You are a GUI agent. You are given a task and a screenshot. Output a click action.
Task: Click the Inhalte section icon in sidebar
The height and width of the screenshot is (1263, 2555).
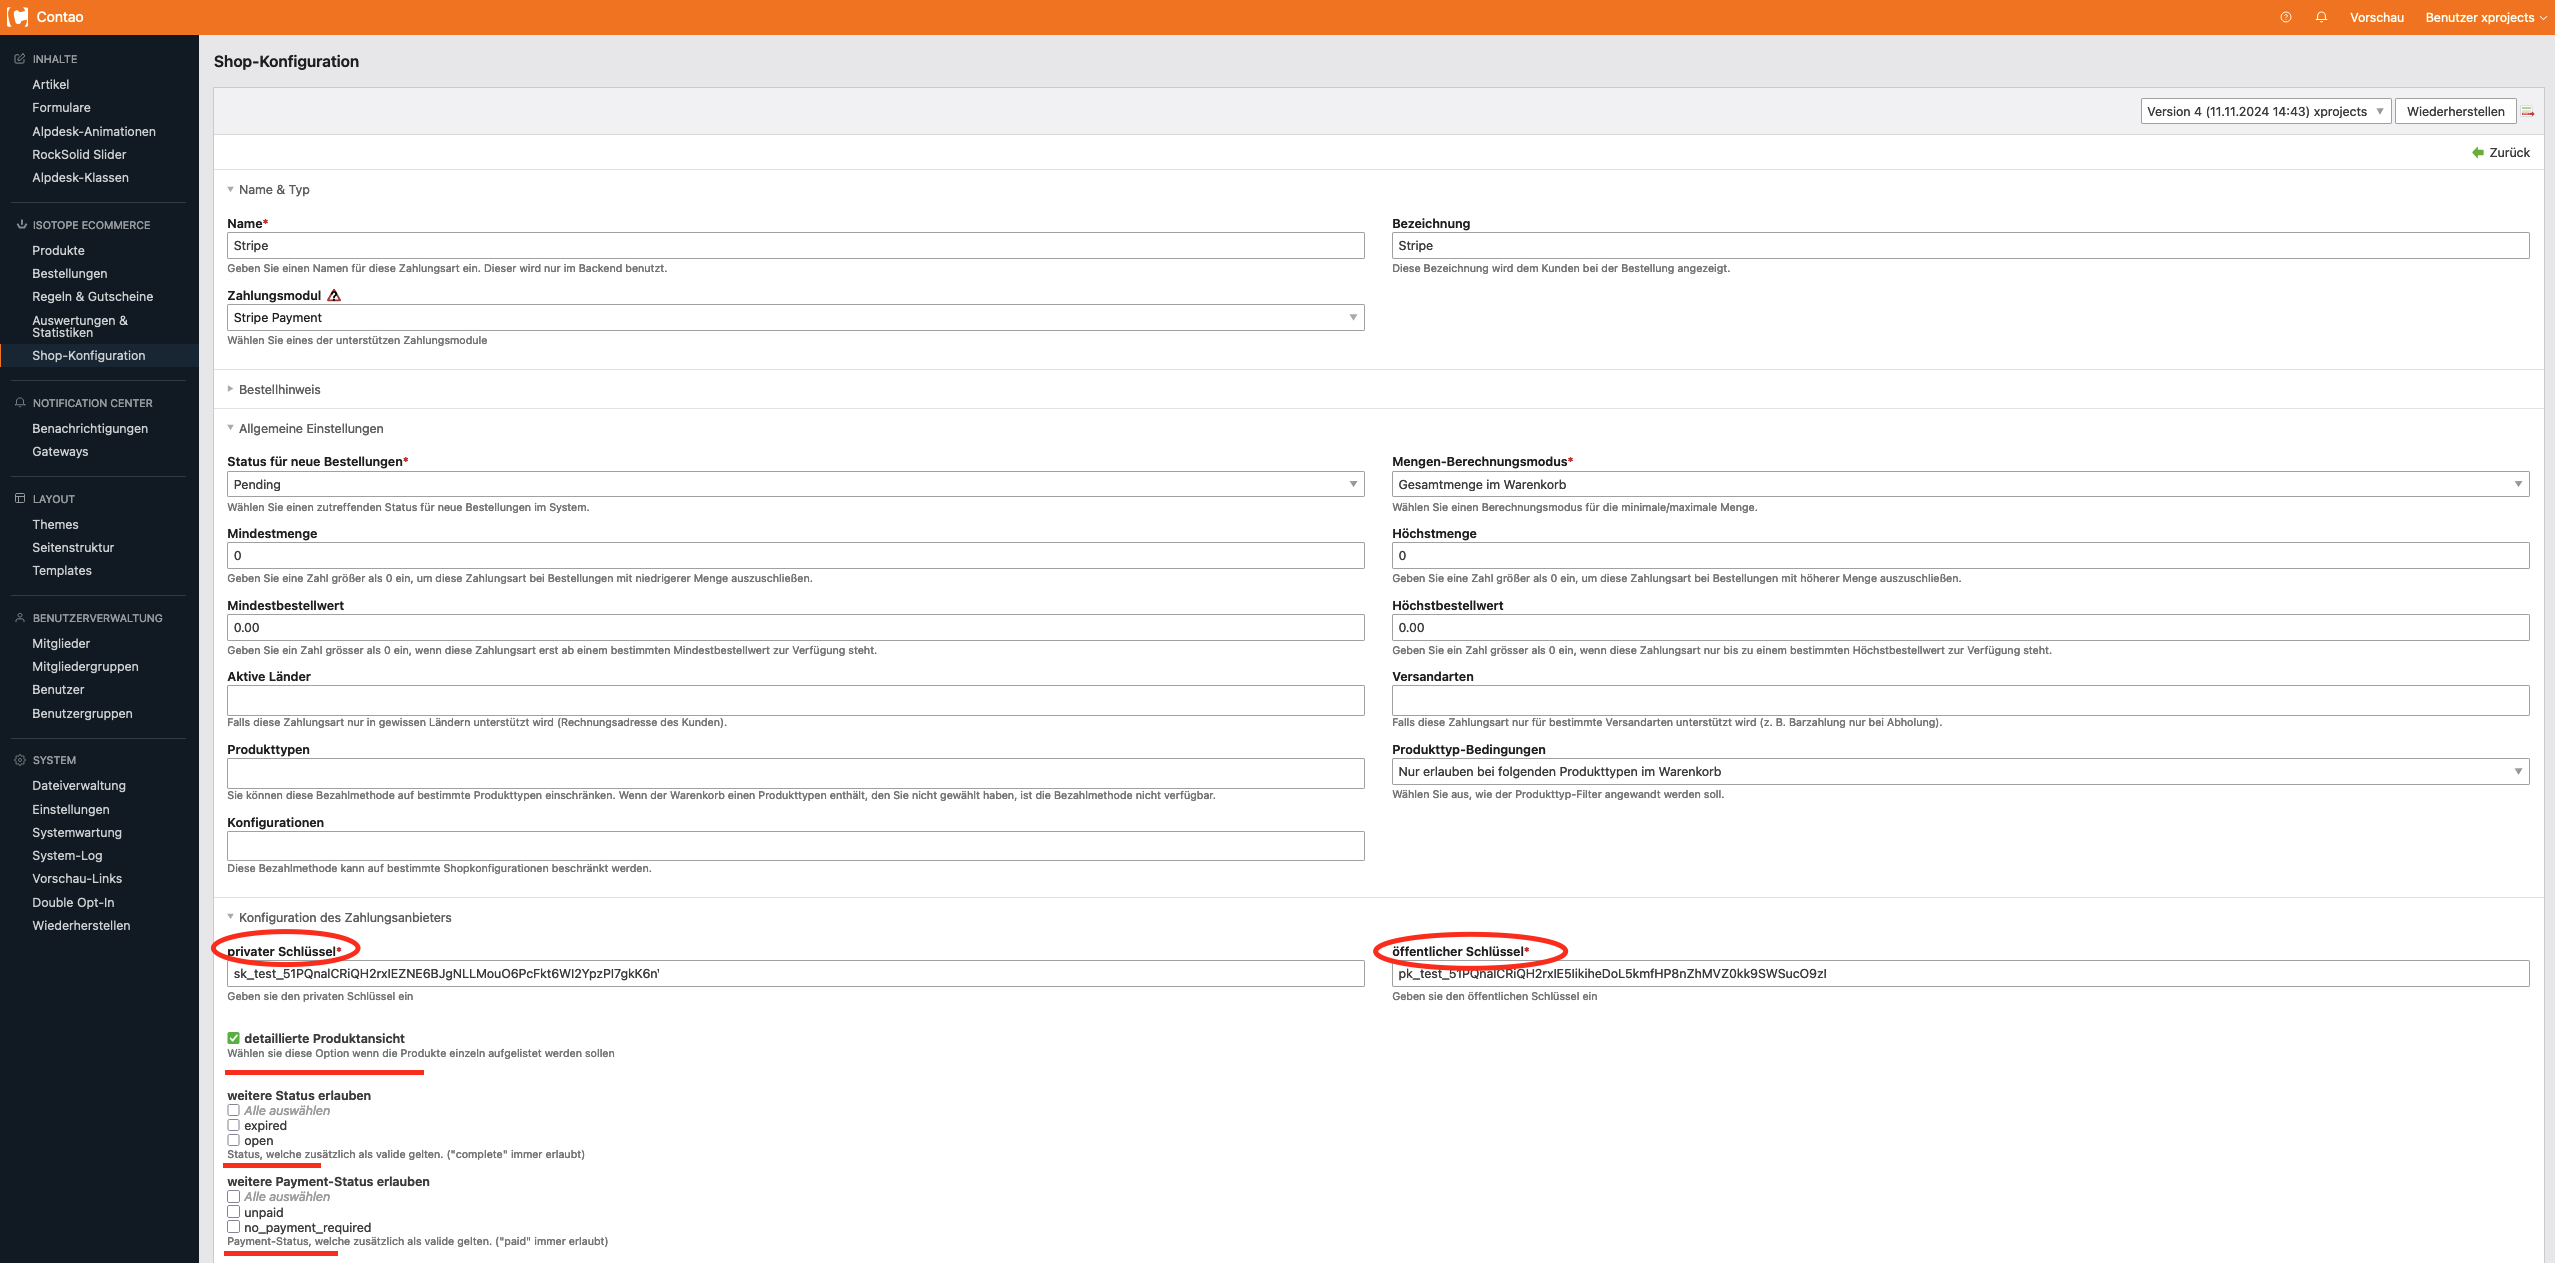(x=20, y=59)
